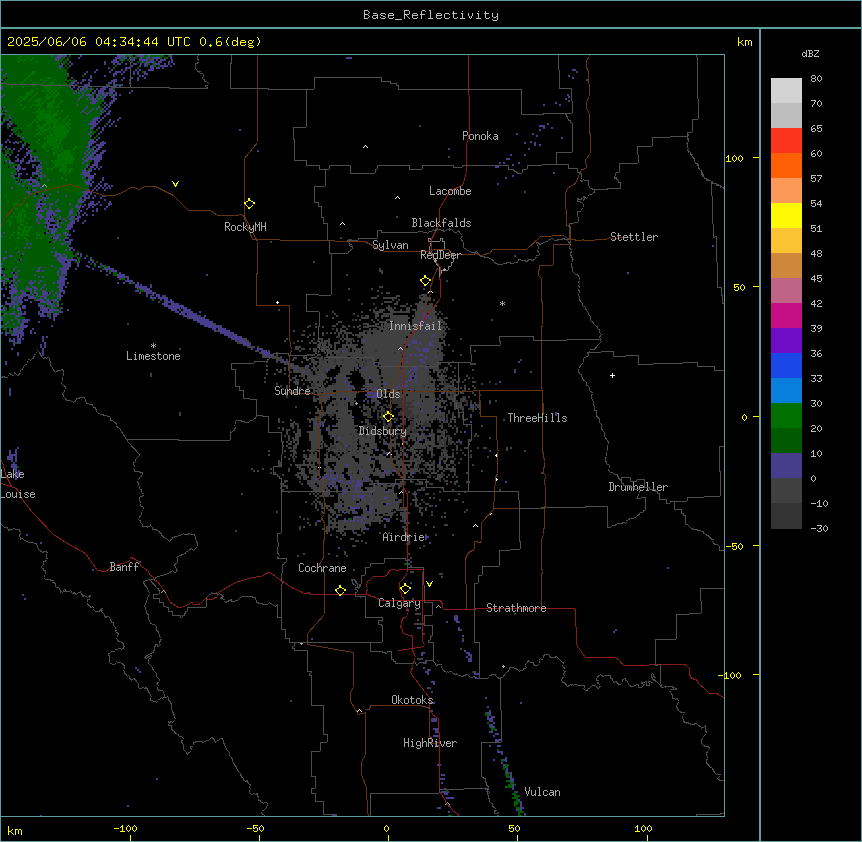Click the Vulcan label
The image size is (862, 842).
(543, 792)
